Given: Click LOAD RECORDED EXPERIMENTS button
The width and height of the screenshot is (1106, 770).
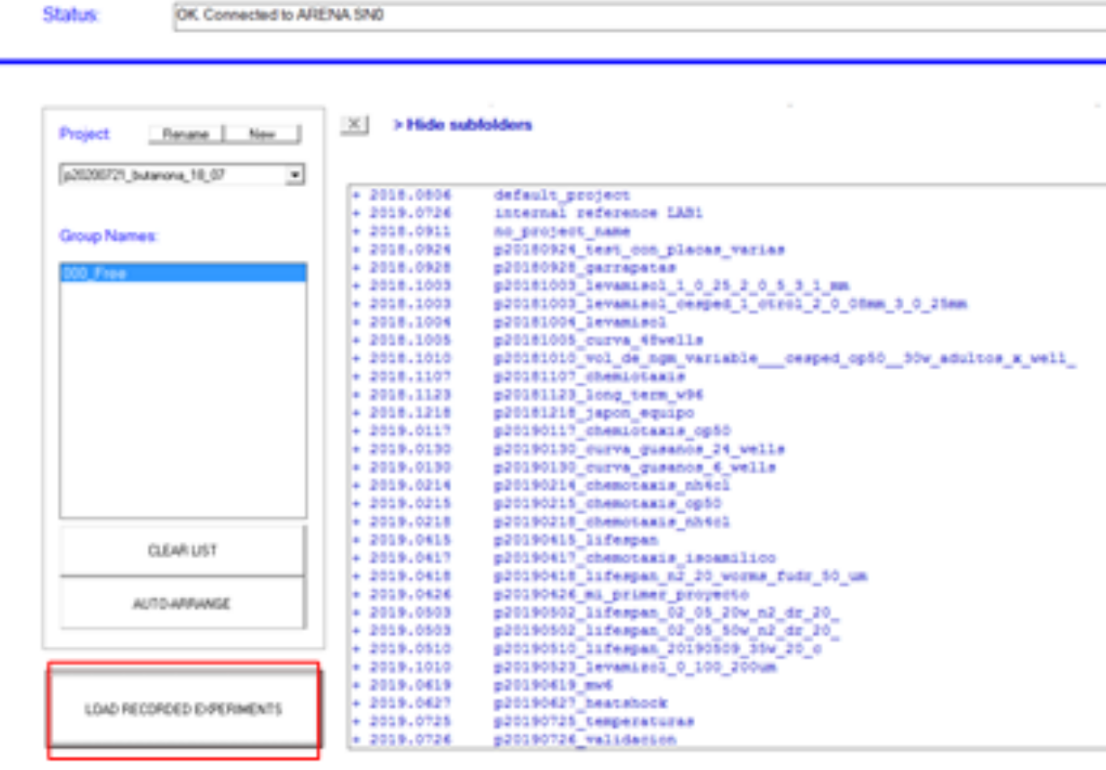Looking at the screenshot, I should (x=183, y=710).
